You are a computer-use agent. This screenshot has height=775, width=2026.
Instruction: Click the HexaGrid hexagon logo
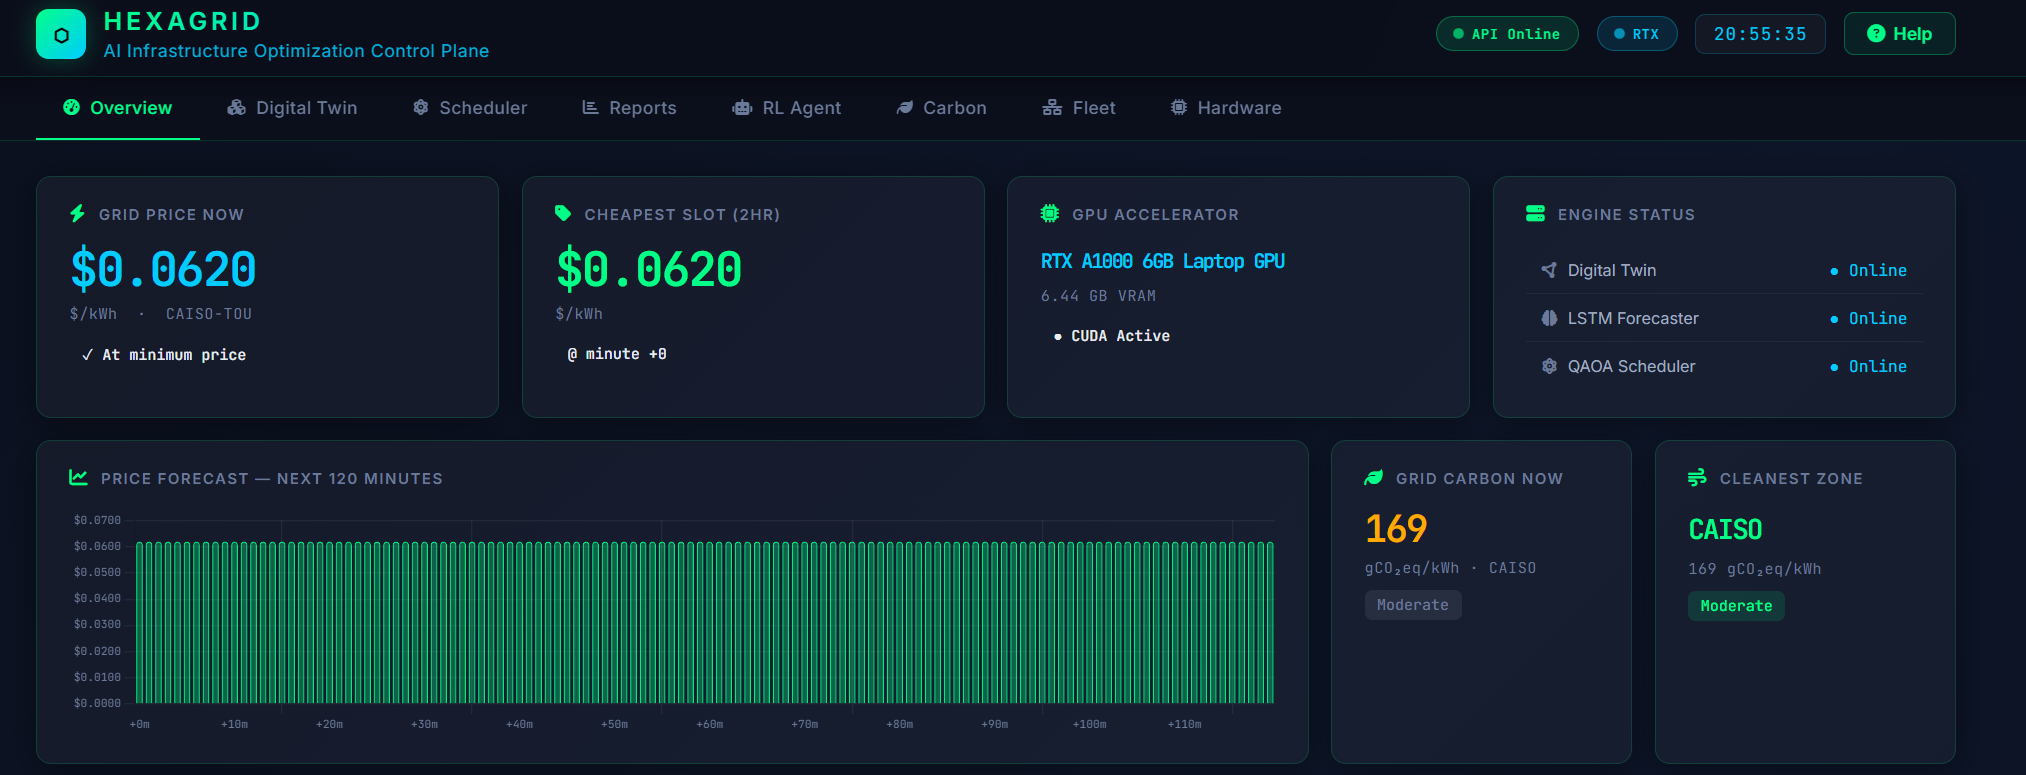61,35
